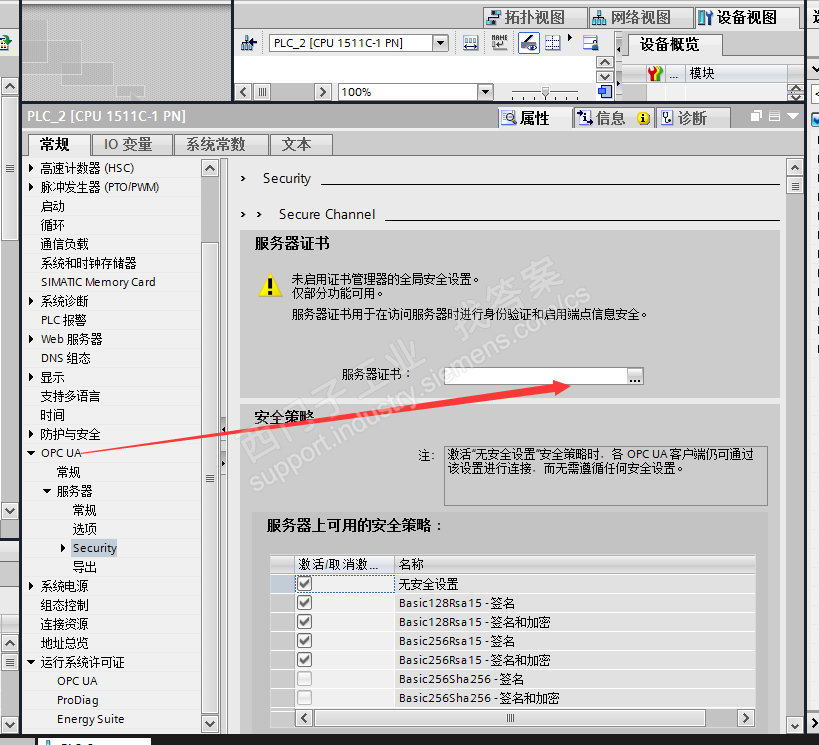Image resolution: width=819 pixels, height=745 pixels.
Task: Open the 系统常数 tab
Action: coord(221,145)
